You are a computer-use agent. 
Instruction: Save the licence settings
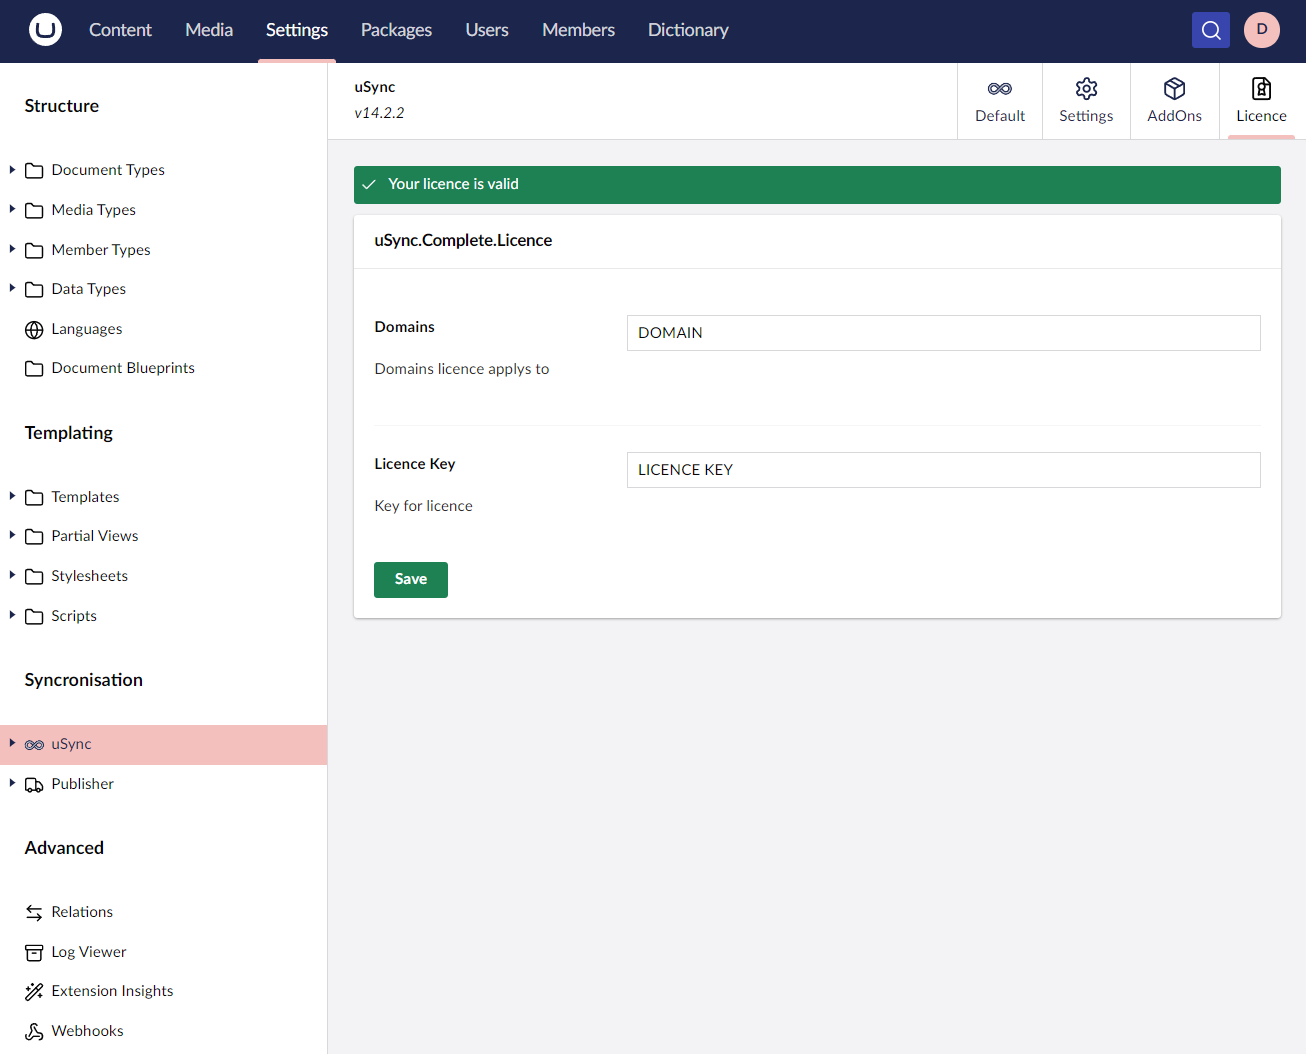pyautogui.click(x=411, y=580)
